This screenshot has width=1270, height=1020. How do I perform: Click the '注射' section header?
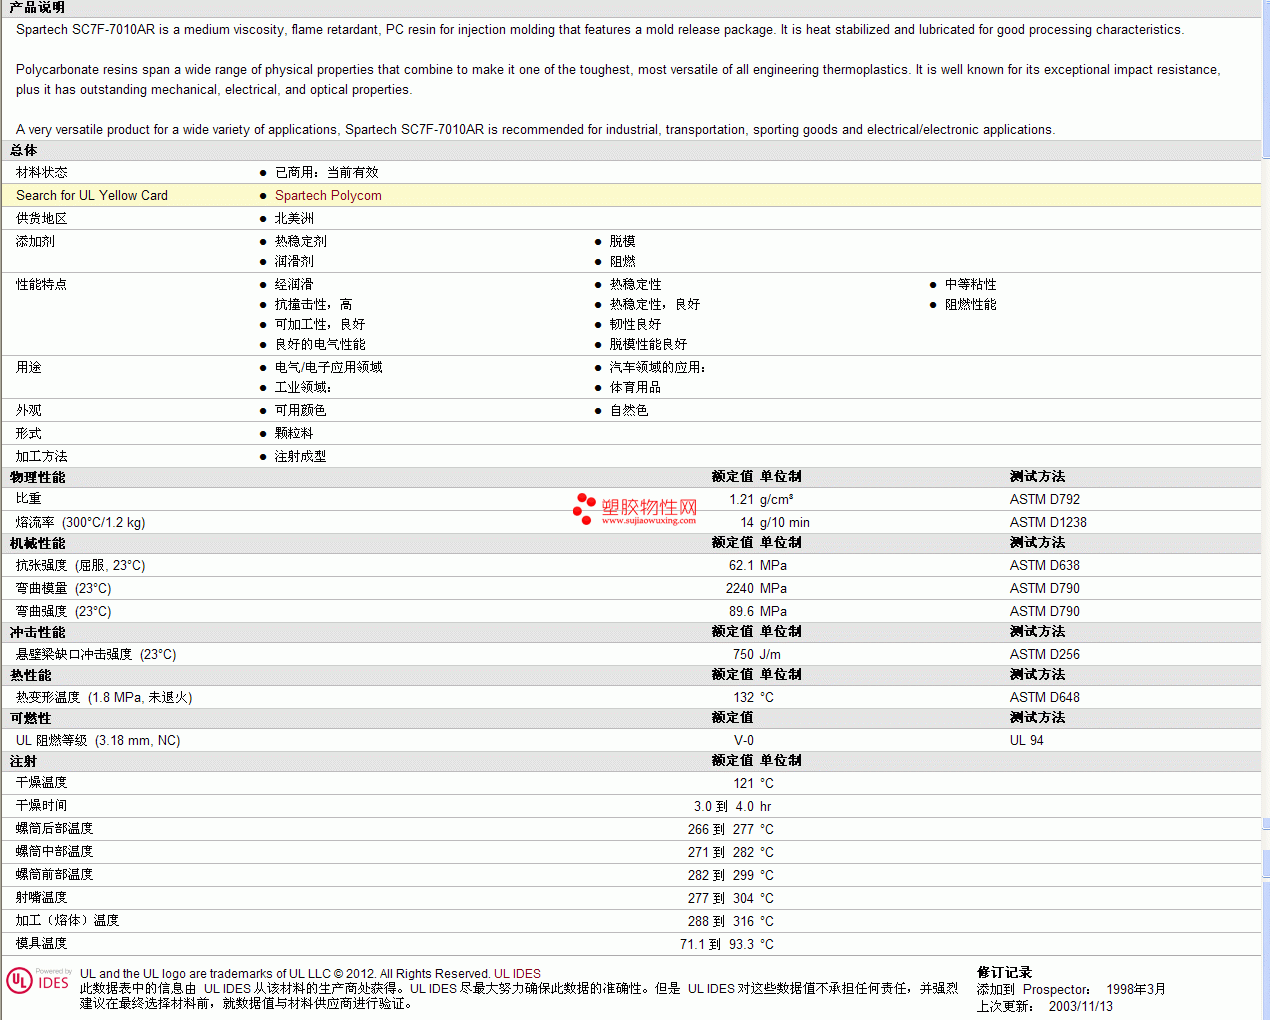(24, 761)
